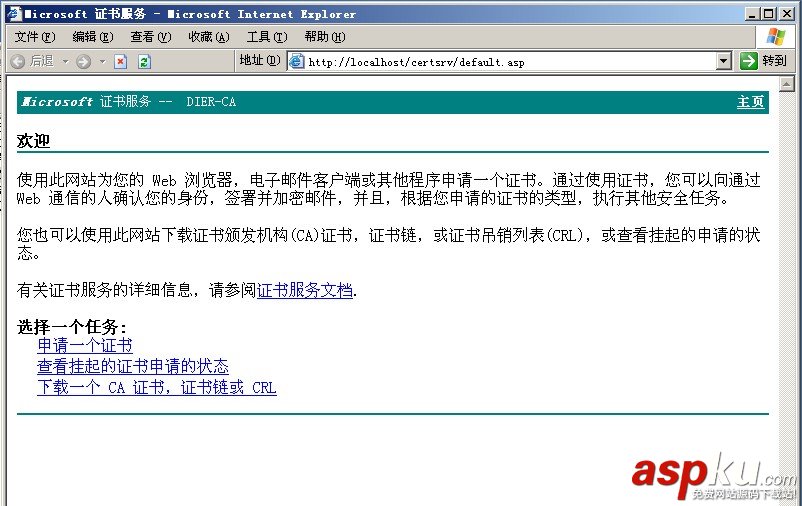Click the 选择一个任务 label
The height and width of the screenshot is (506, 802).
72,326
